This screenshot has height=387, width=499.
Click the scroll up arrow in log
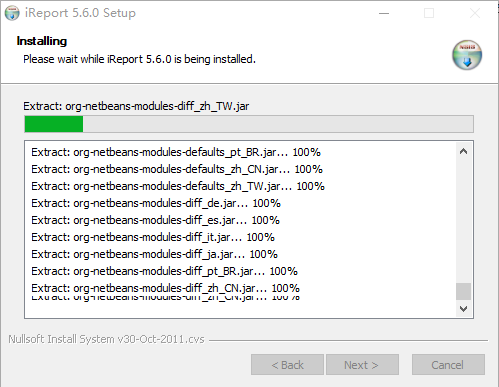point(463,151)
